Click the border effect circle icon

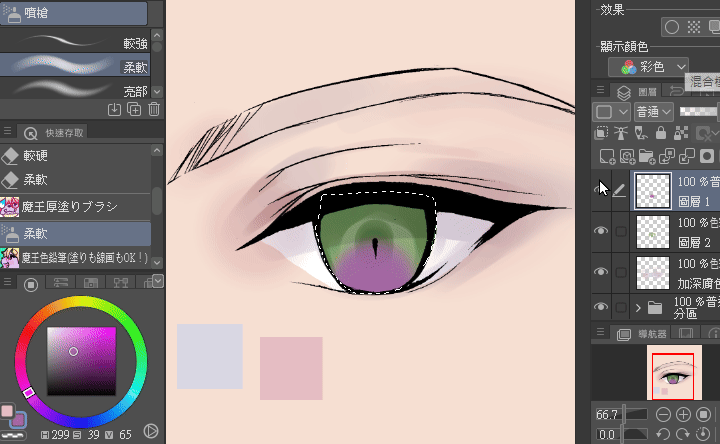coord(672,27)
